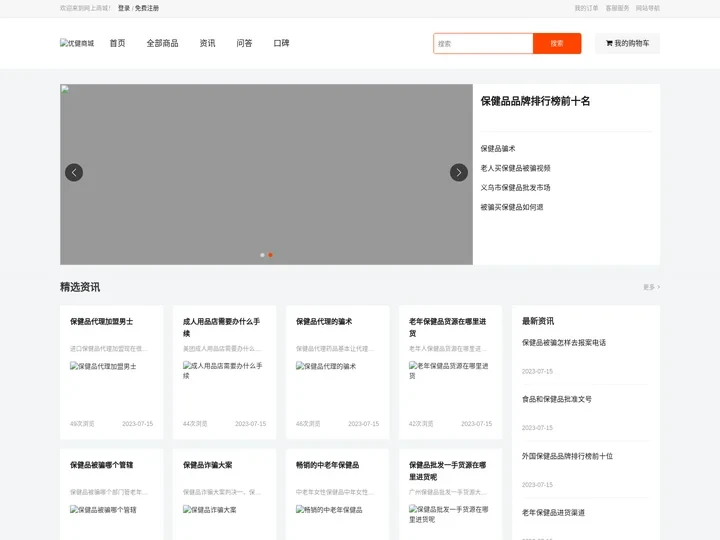720x540 pixels.
Task: Open 老年保健品进货渠道 in 最新资讯
Action: 553,513
